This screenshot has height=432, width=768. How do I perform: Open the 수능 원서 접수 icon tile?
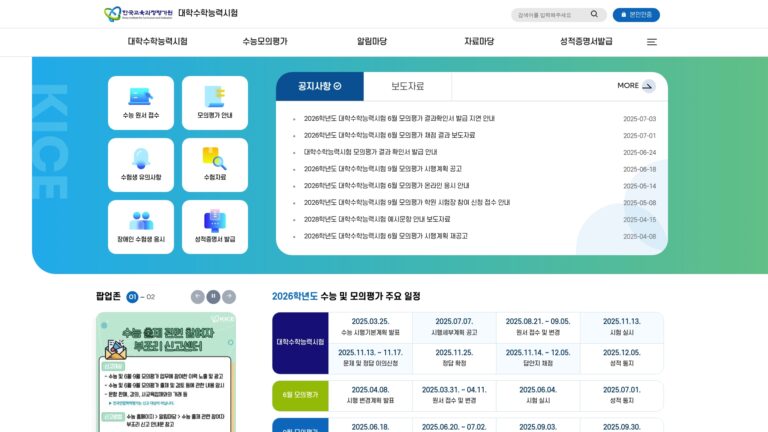point(141,103)
